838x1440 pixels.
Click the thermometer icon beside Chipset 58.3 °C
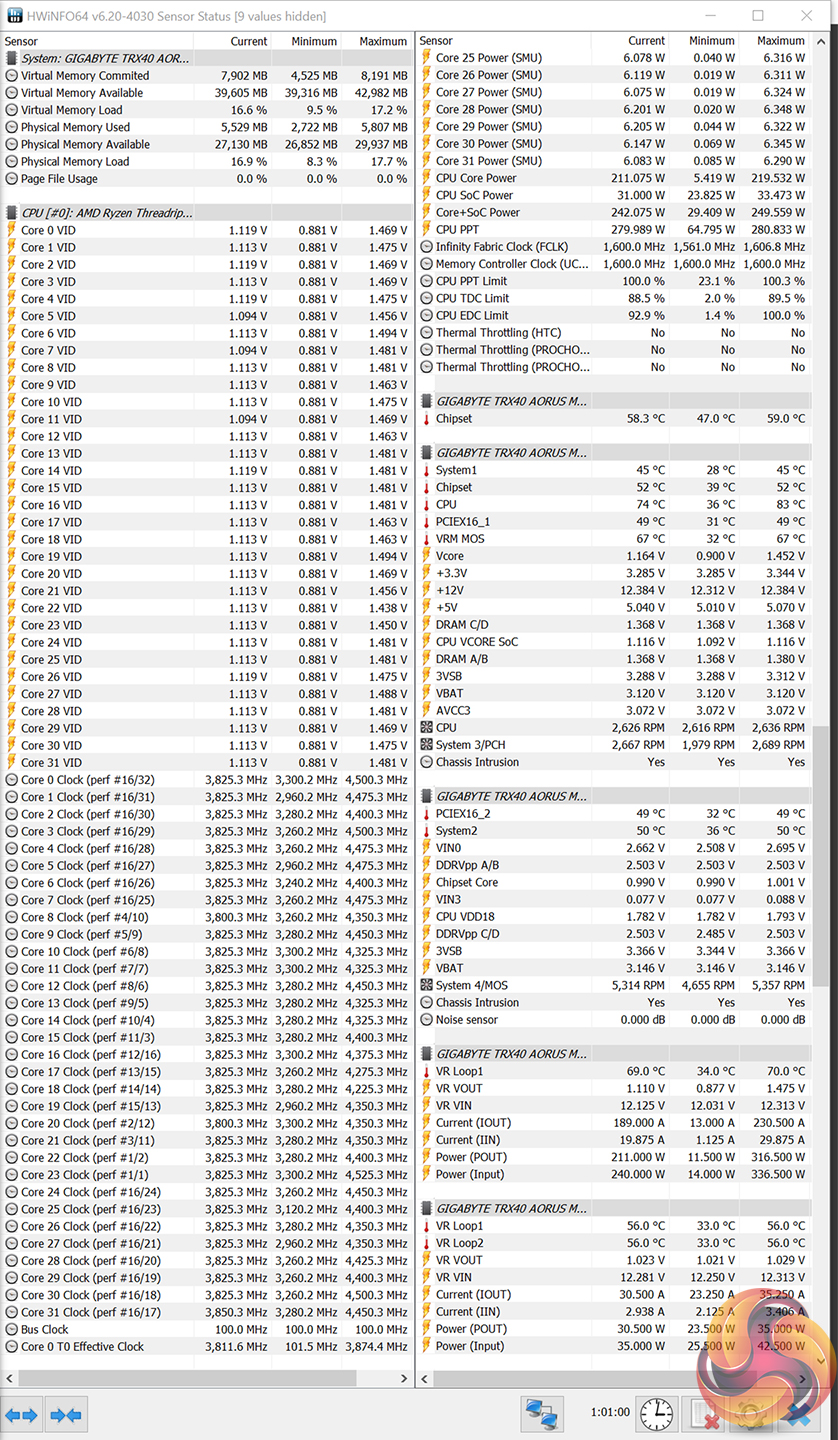click(427, 418)
